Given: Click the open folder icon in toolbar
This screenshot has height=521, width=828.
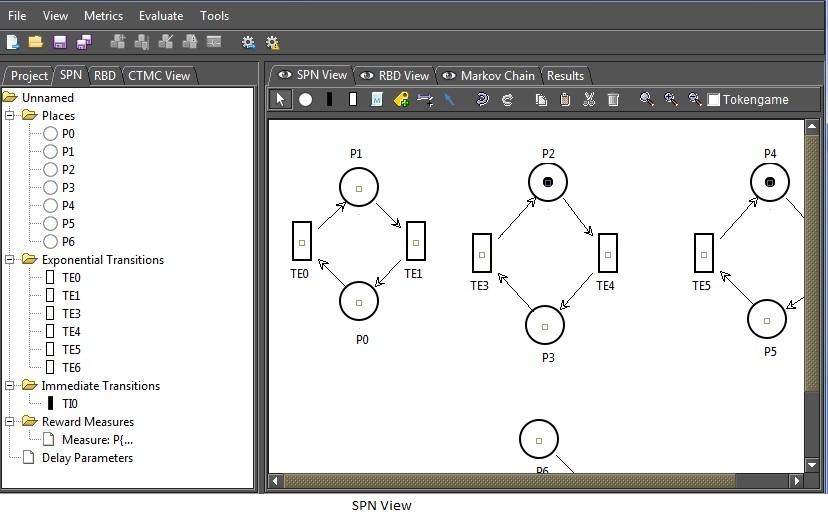Looking at the screenshot, I should tap(35, 42).
